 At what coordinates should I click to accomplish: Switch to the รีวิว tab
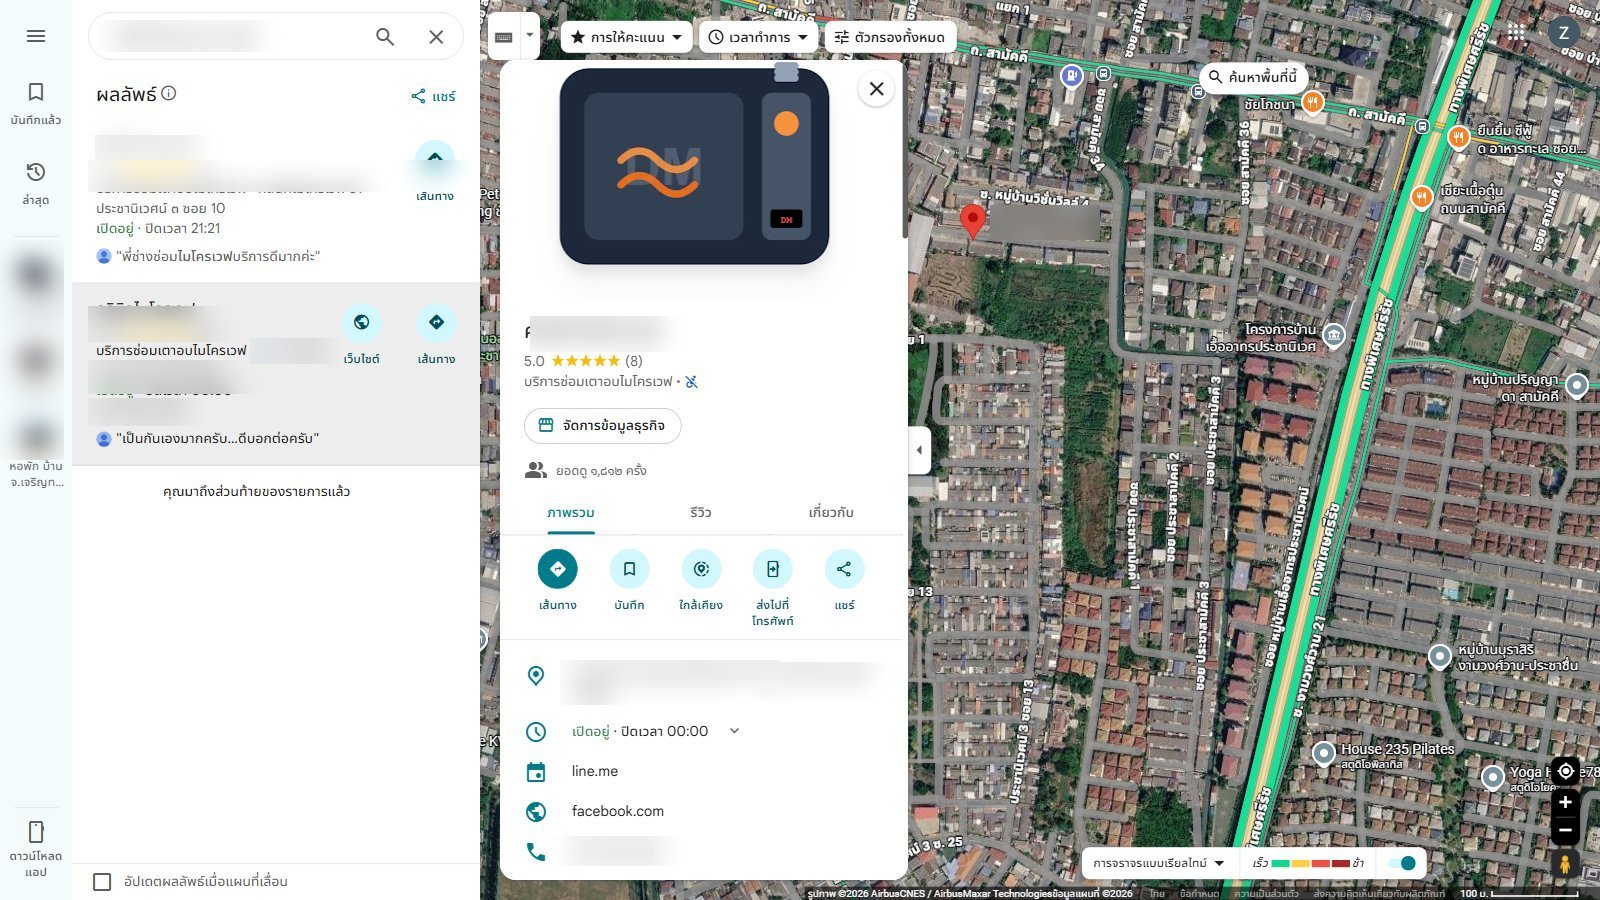(700, 513)
